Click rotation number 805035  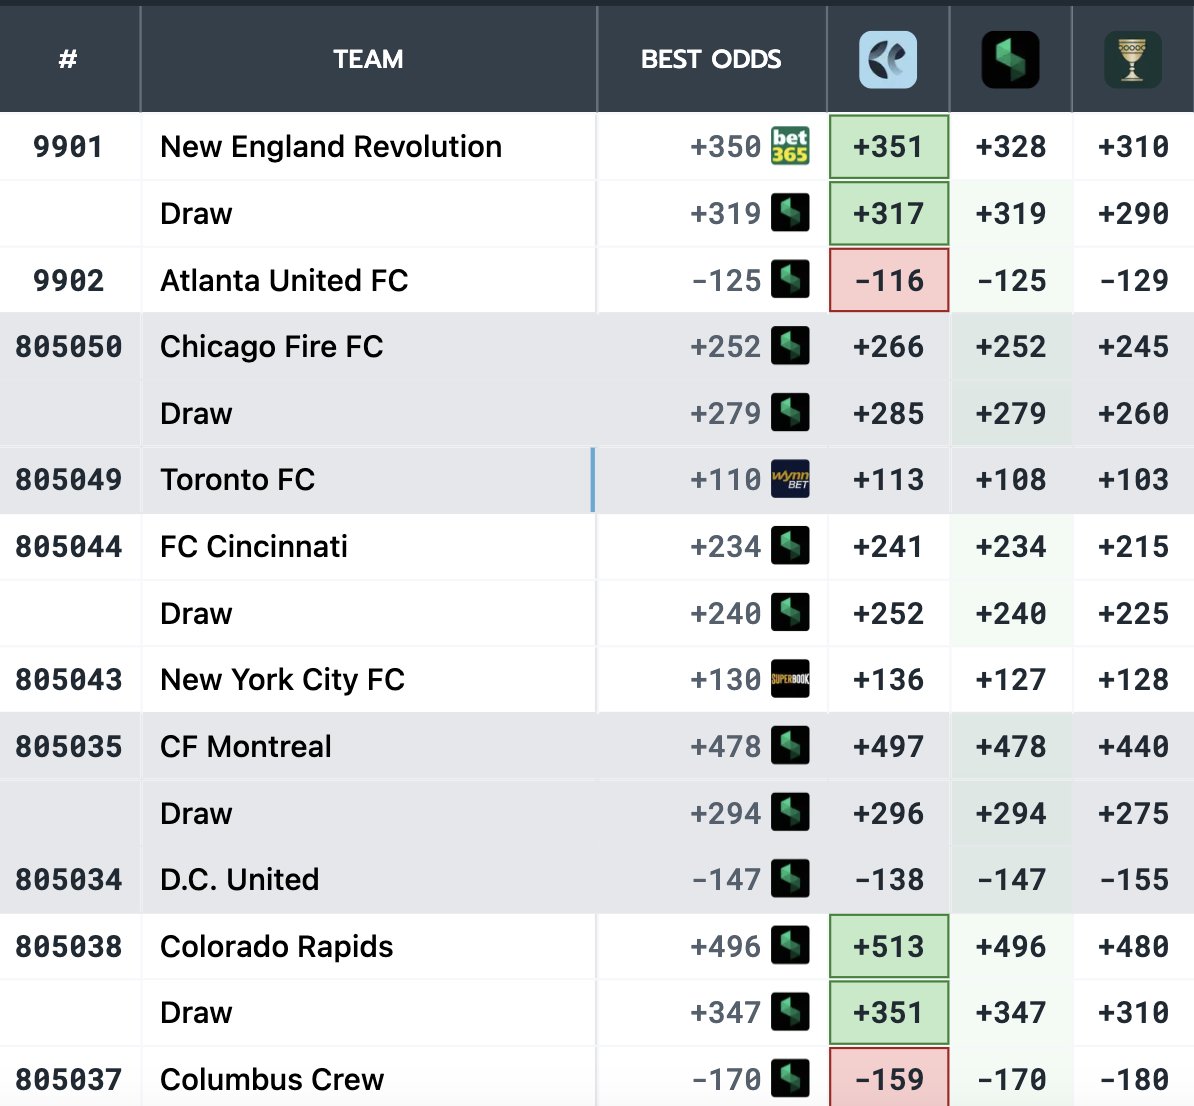[69, 746]
